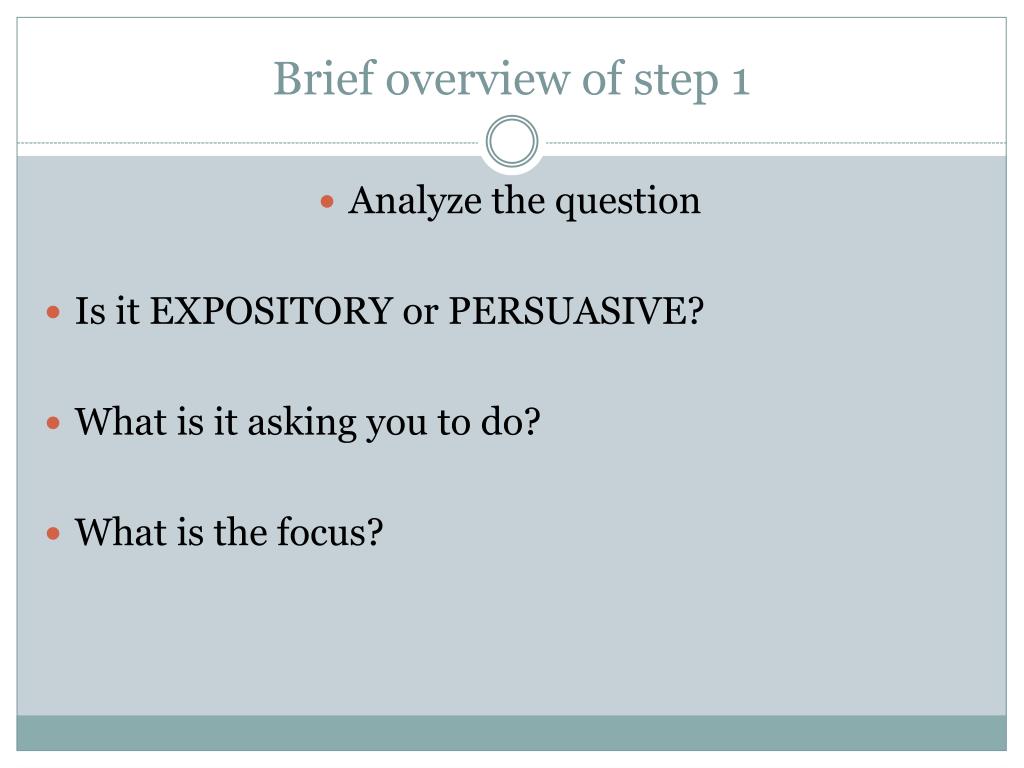Screen dimensions: 1024x768
Task: Click the word 'EXPOSITORY'
Action: 272,311
